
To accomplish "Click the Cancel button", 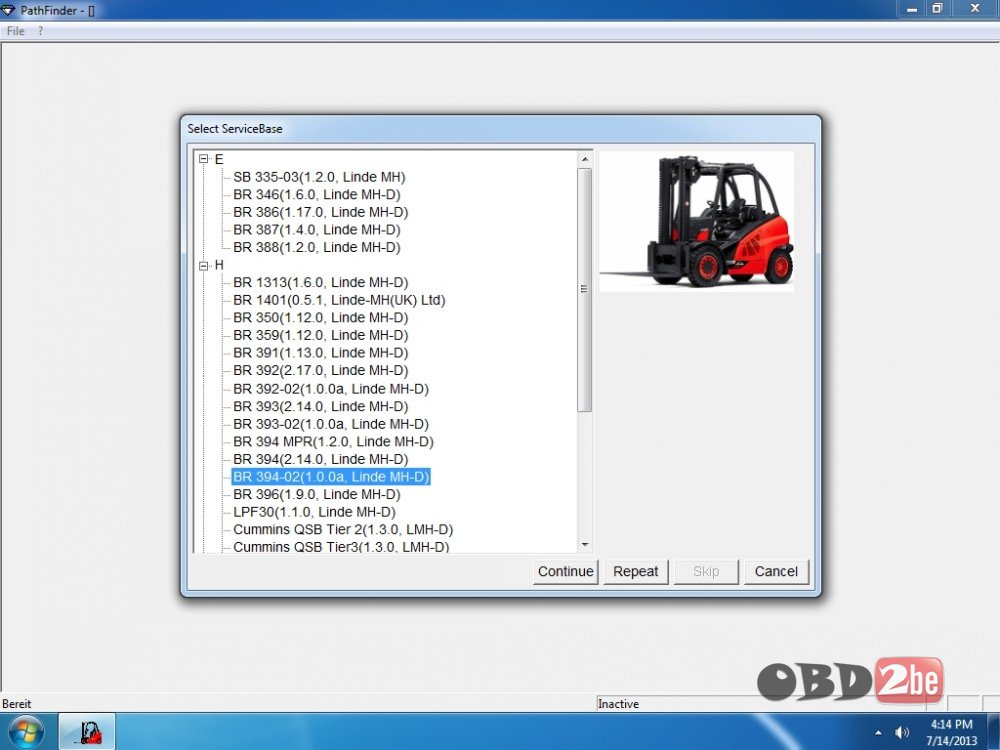I will click(776, 571).
